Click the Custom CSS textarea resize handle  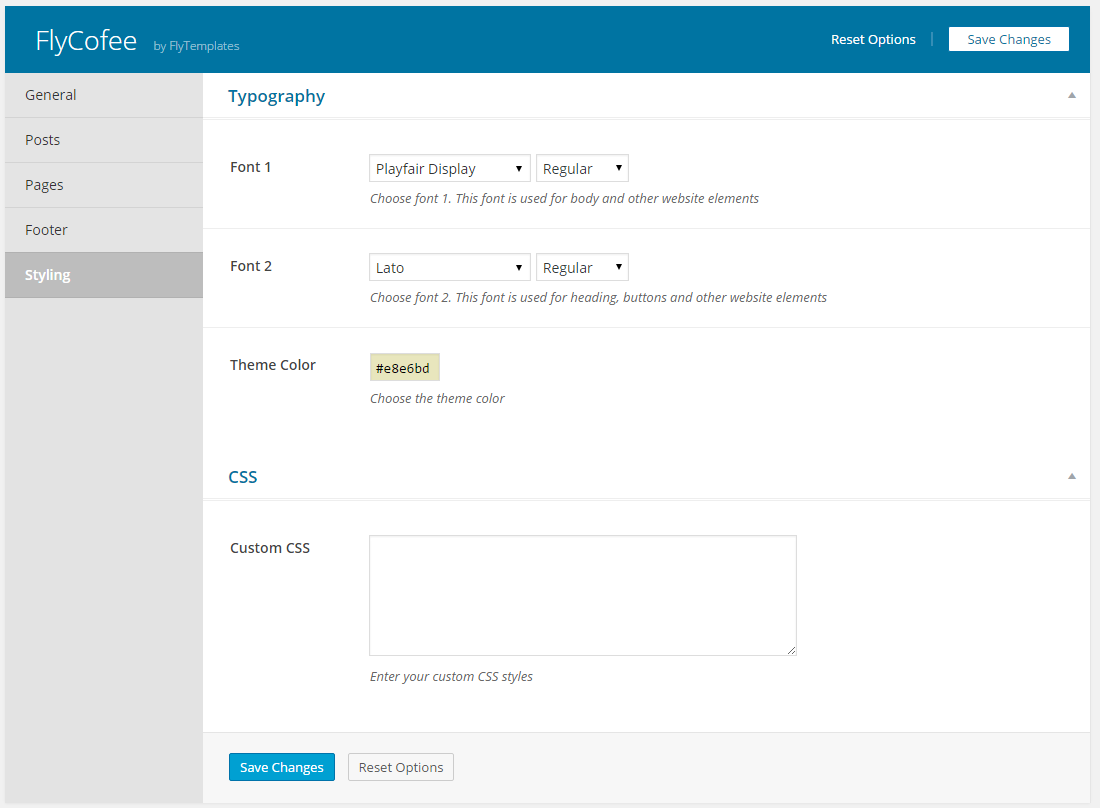(x=791, y=650)
